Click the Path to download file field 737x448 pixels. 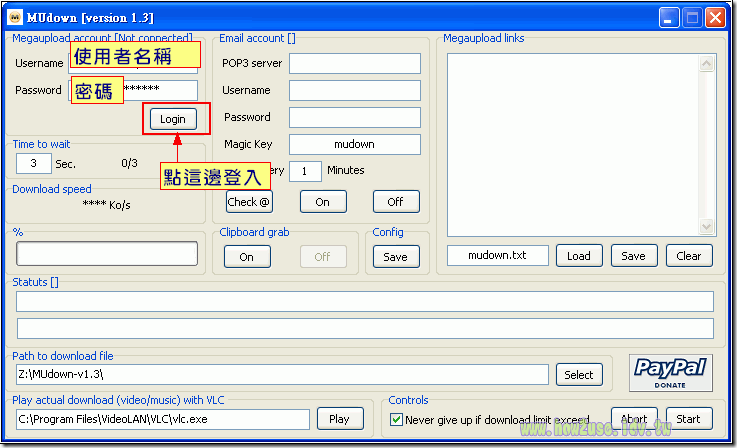tap(282, 375)
